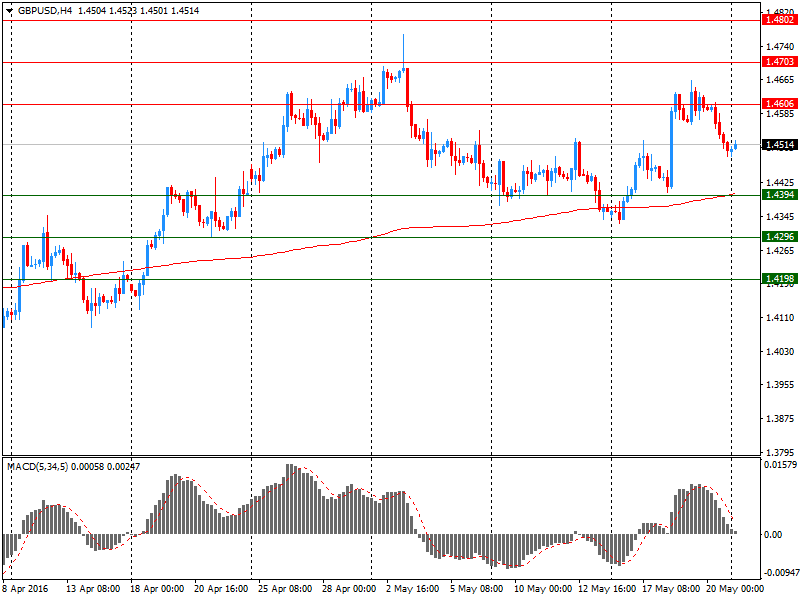
Task: Select the 1.4394 support price label
Action: coord(780,195)
